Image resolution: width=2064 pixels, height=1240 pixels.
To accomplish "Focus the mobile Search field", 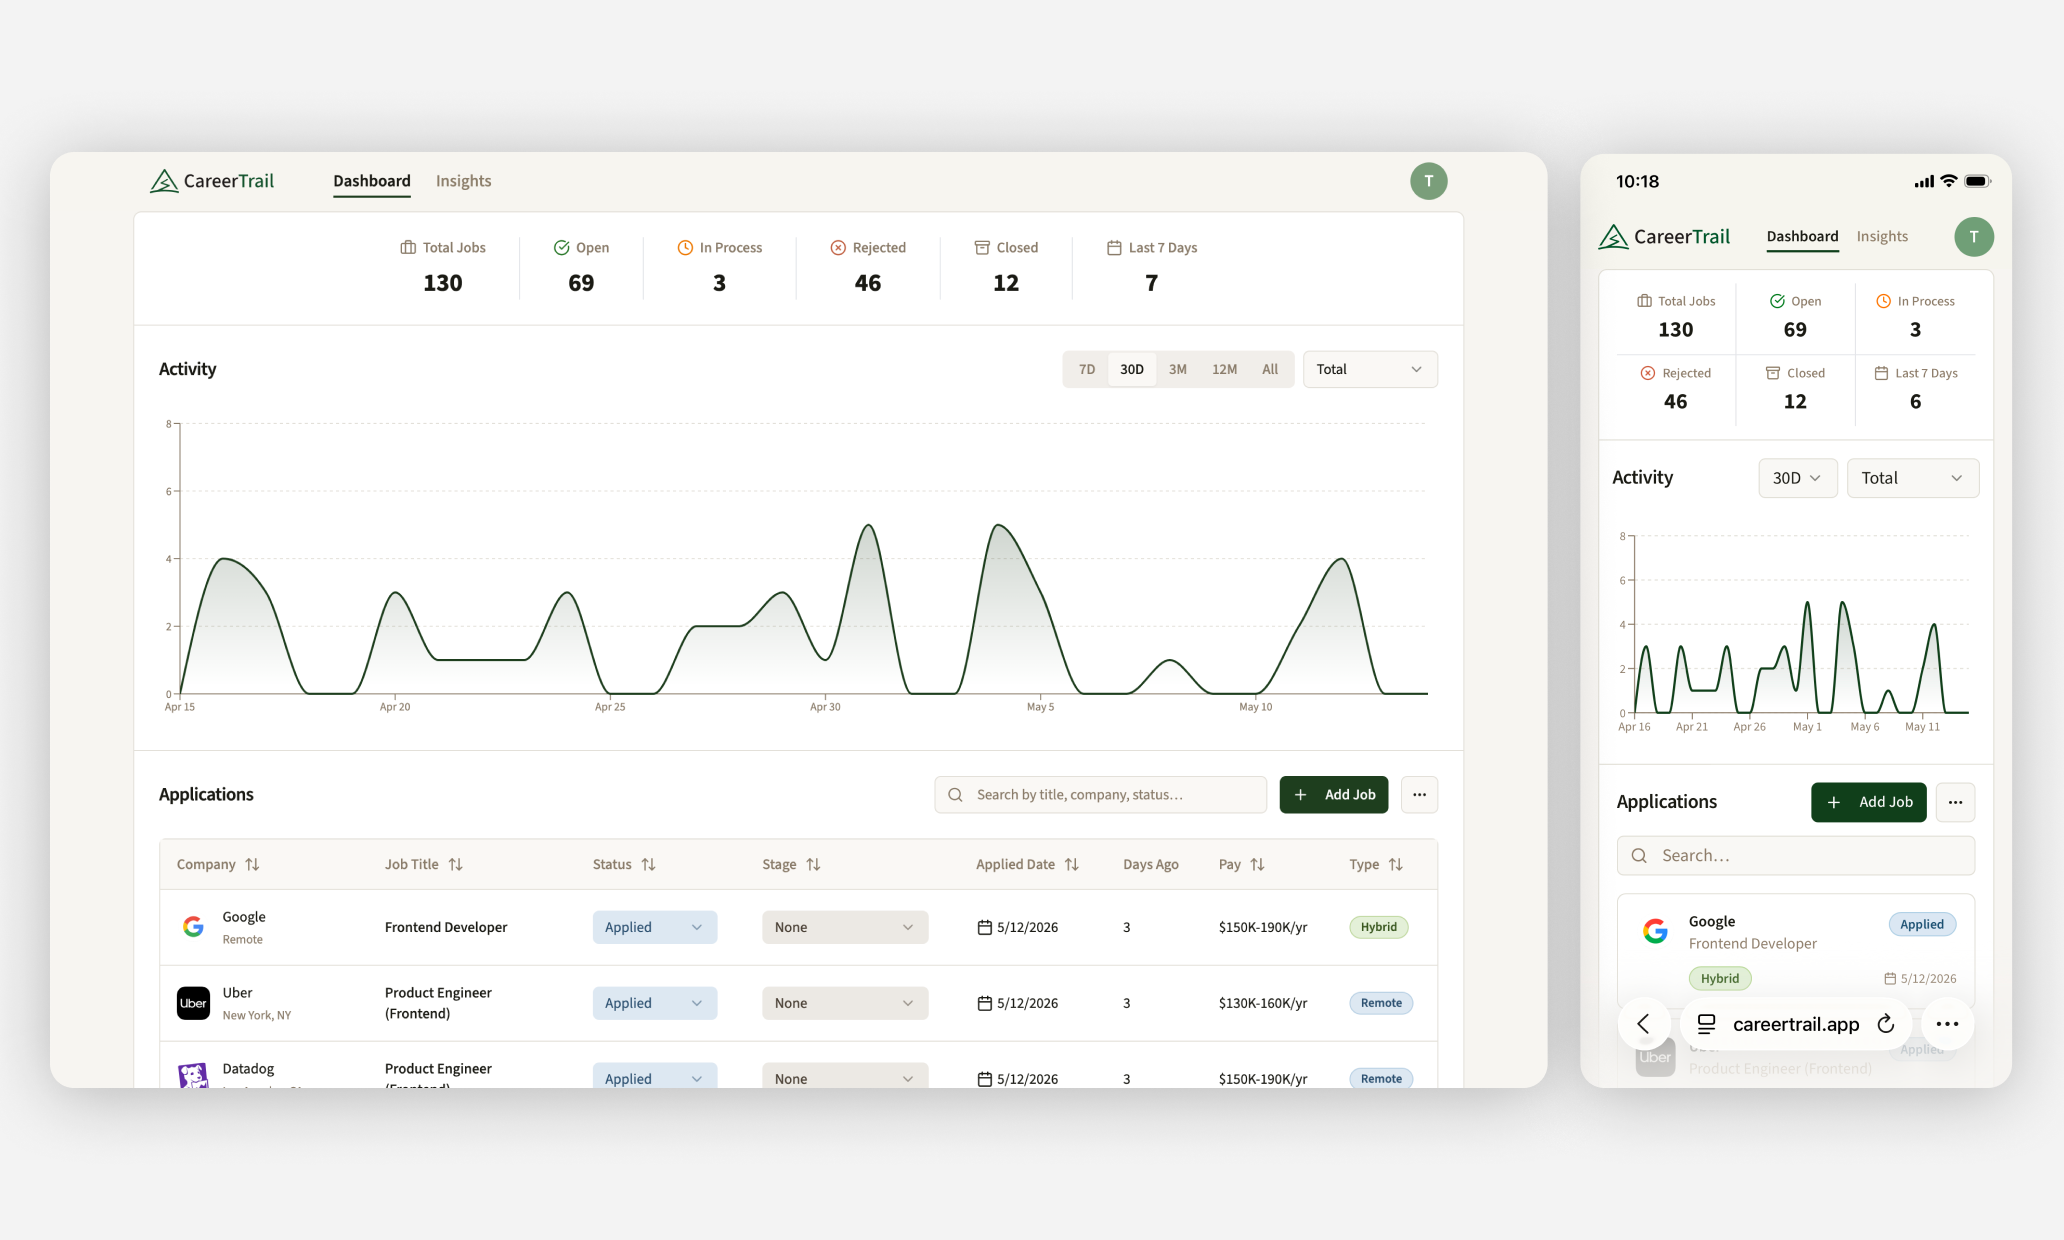I will pos(1795,856).
